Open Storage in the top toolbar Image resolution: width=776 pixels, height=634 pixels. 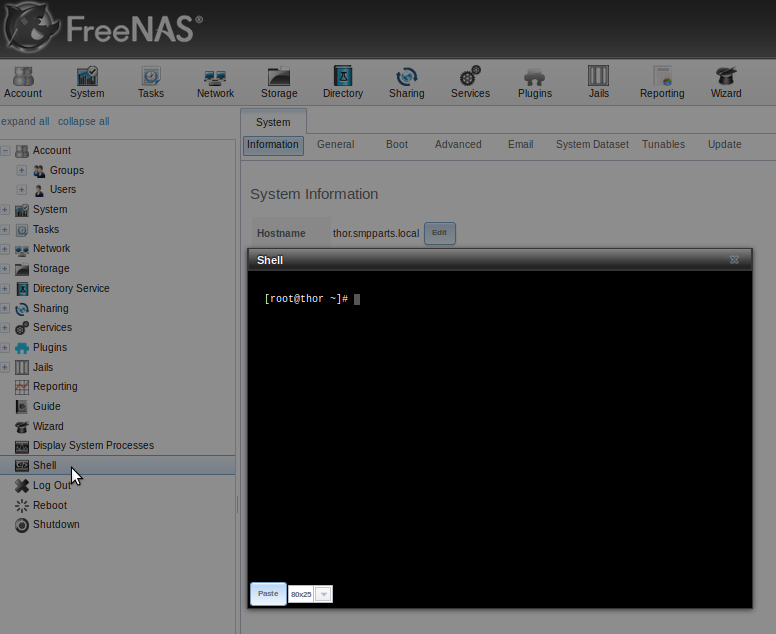[279, 83]
